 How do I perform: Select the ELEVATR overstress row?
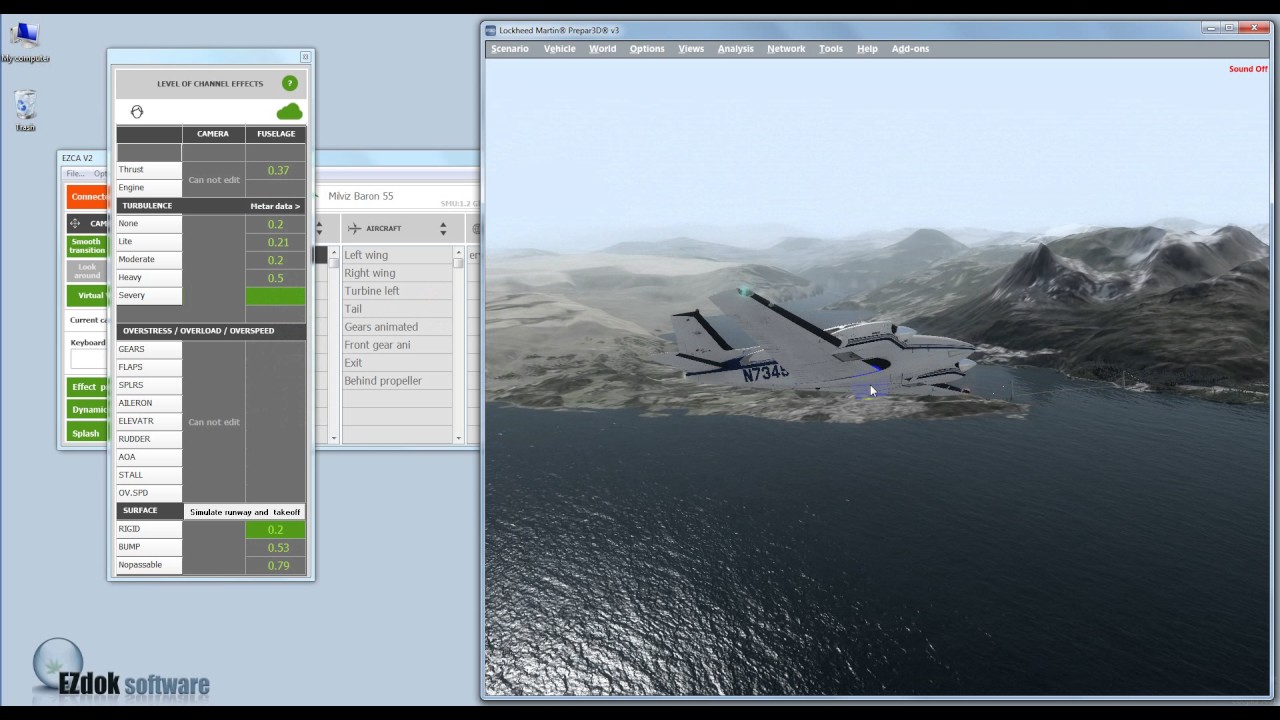coord(149,422)
